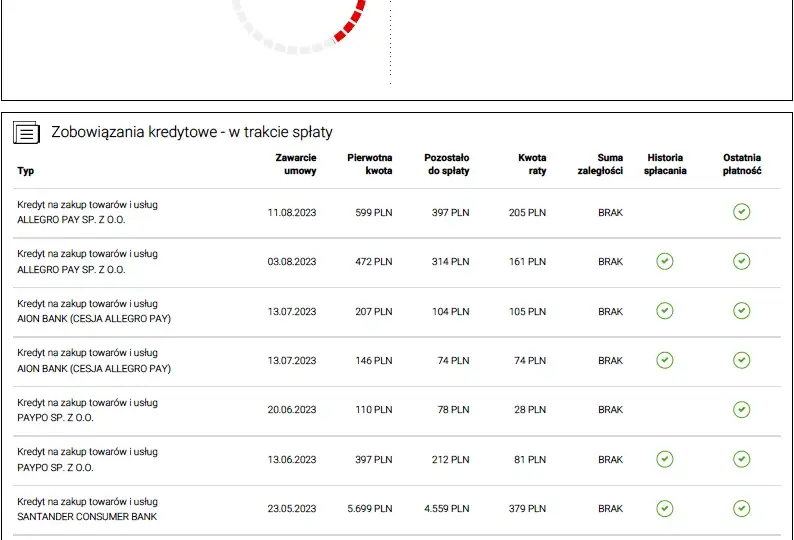
Task: Click payment history checkmark for 207 PLN loan
Action: [x=664, y=311]
